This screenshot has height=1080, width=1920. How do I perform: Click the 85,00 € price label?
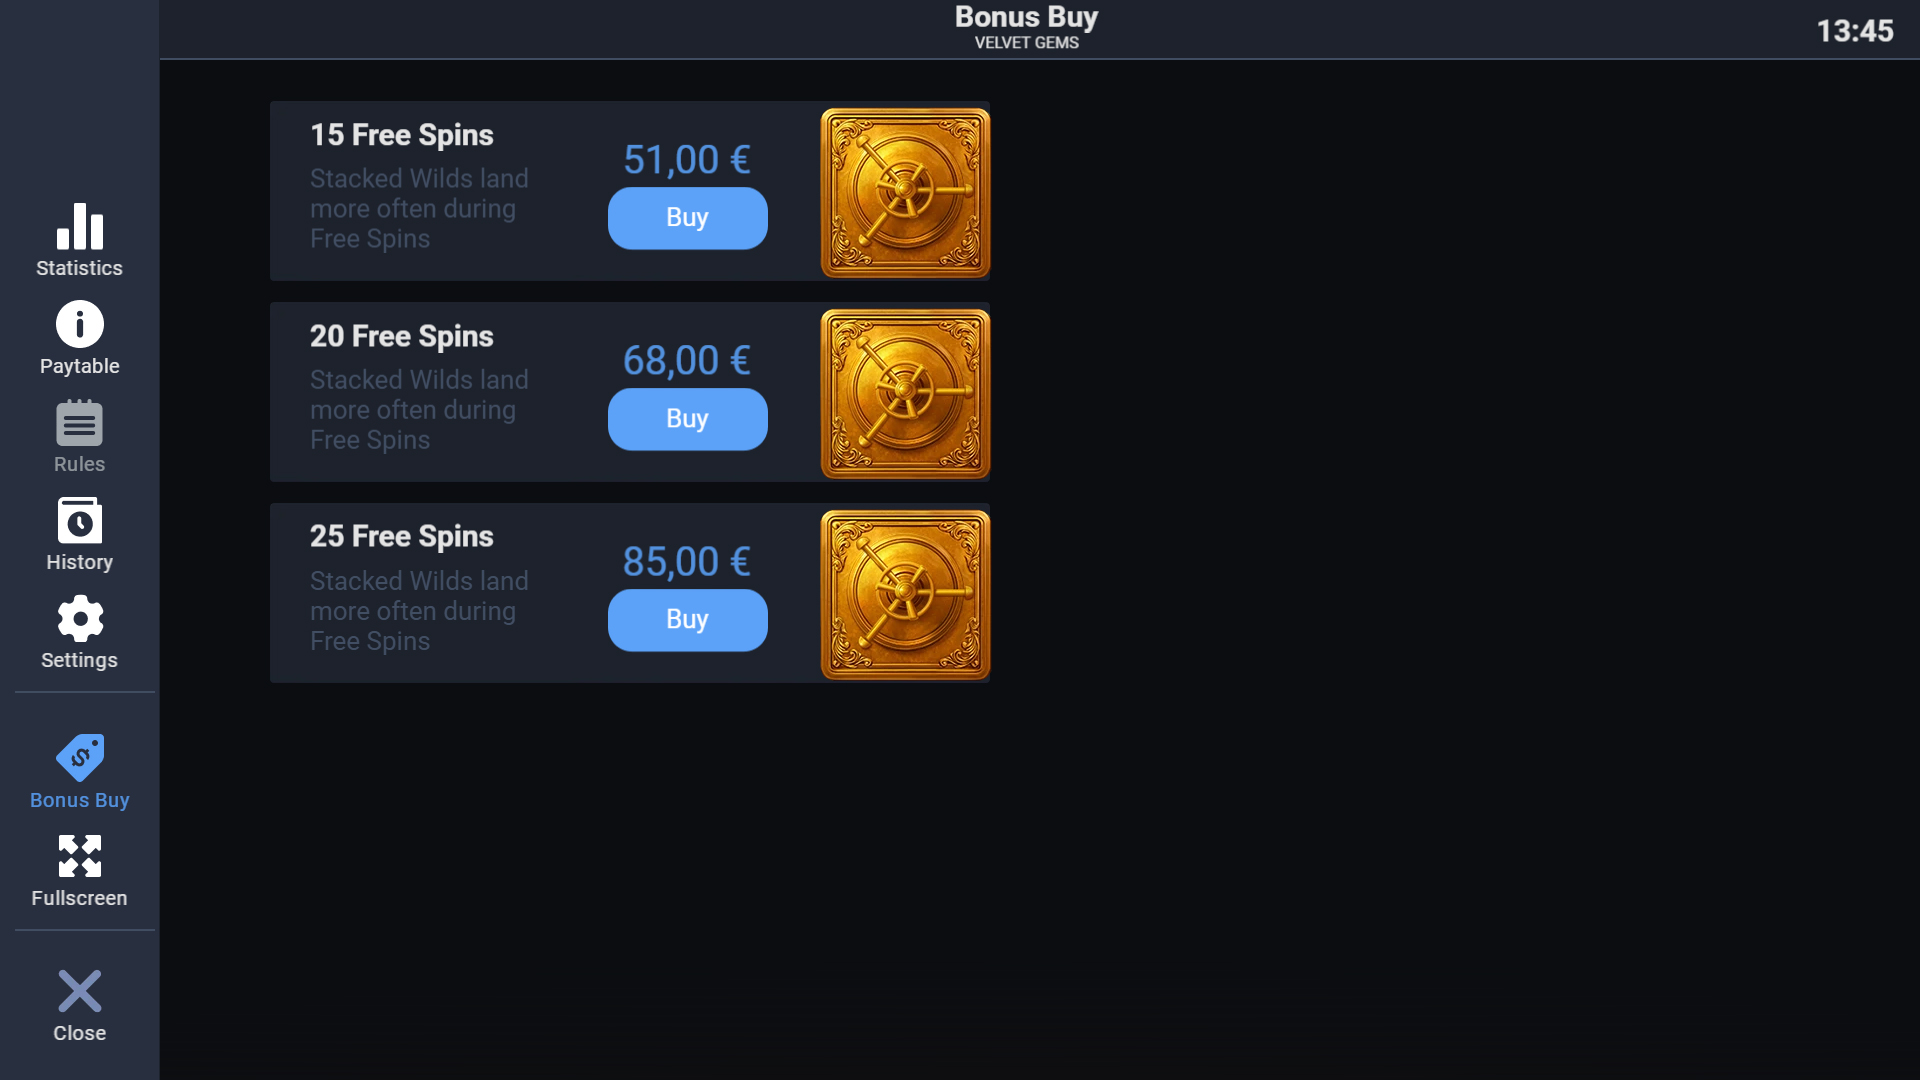point(687,562)
